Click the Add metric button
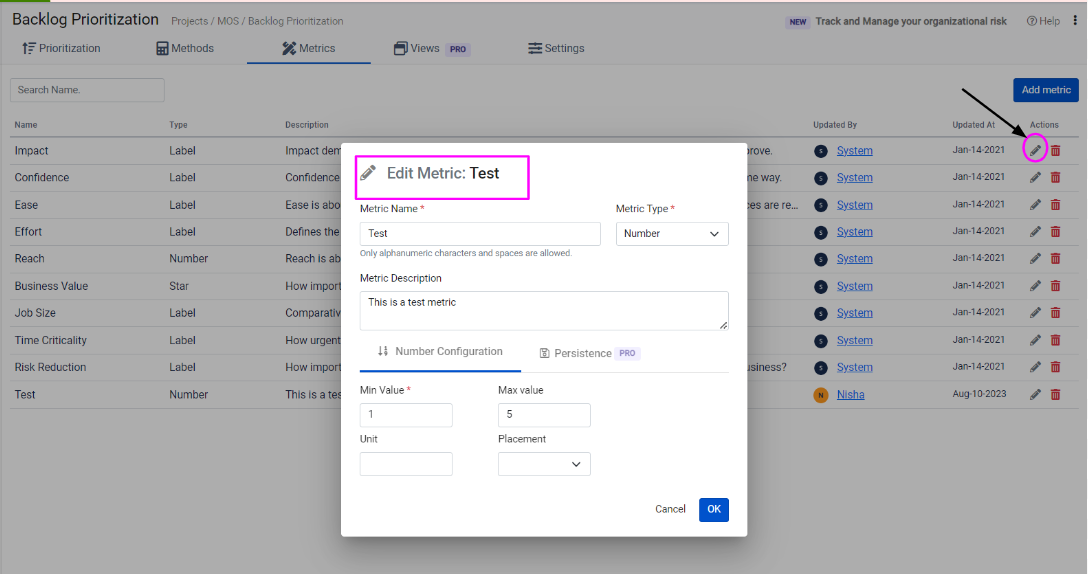Viewport: 1088px width, 574px height. pyautogui.click(x=1045, y=90)
